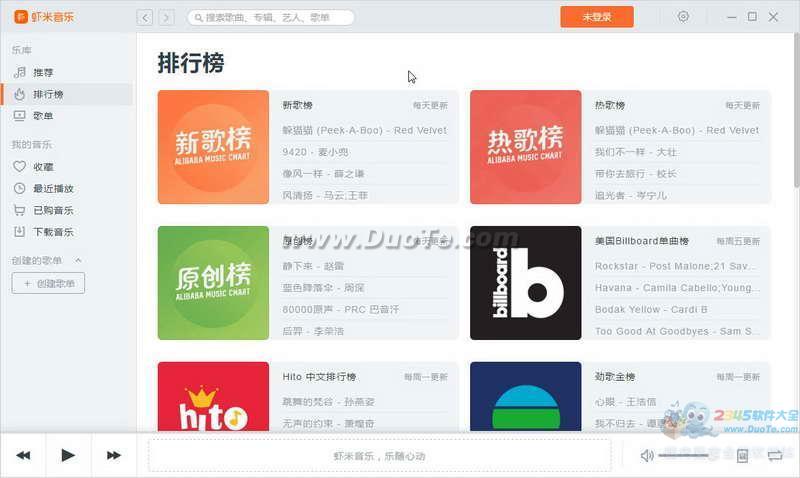Mute the volume speaker icon

point(647,456)
